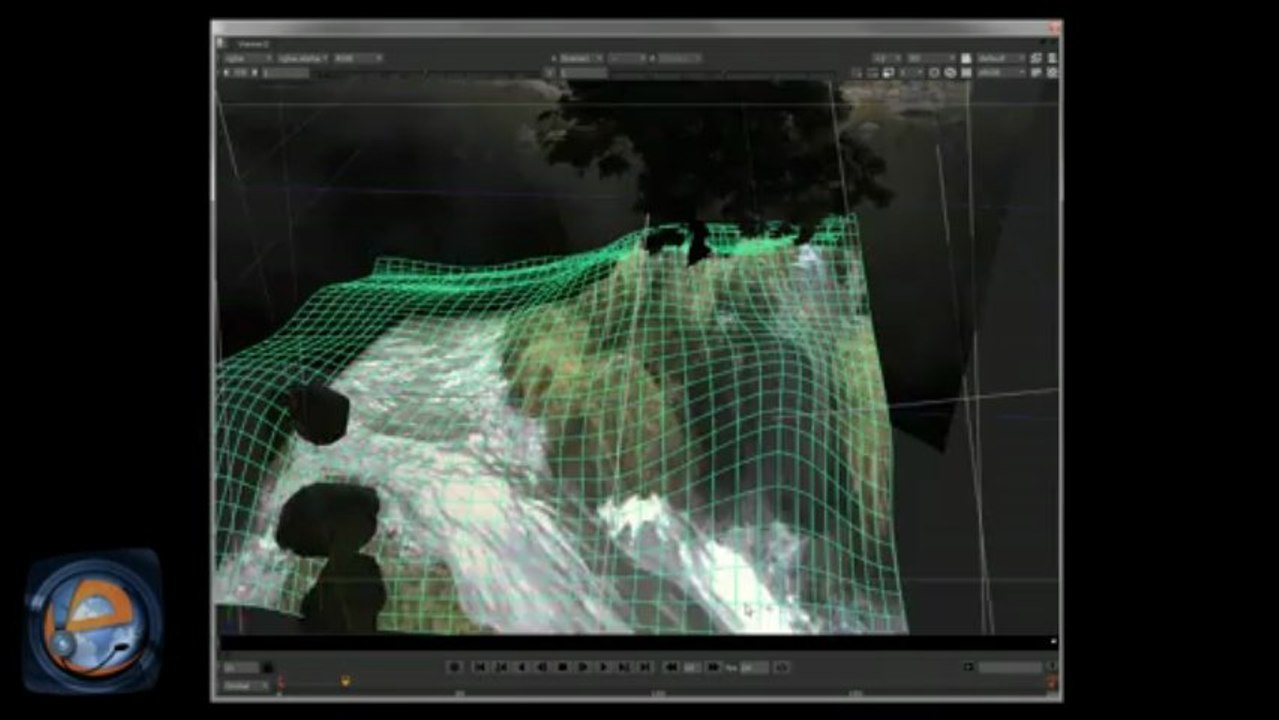Toggle the playback loop mode button

click(782, 667)
